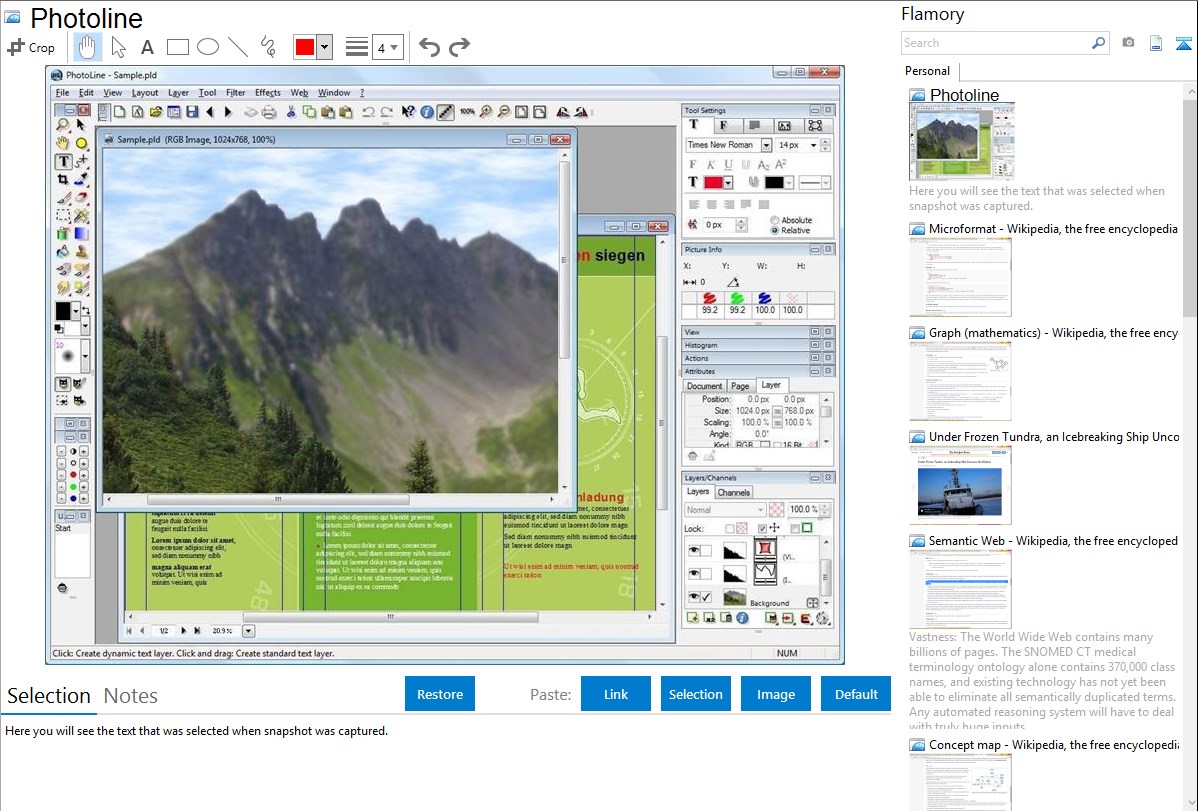
Task: Click the new layer icon in Layers panel
Action: pos(693,618)
